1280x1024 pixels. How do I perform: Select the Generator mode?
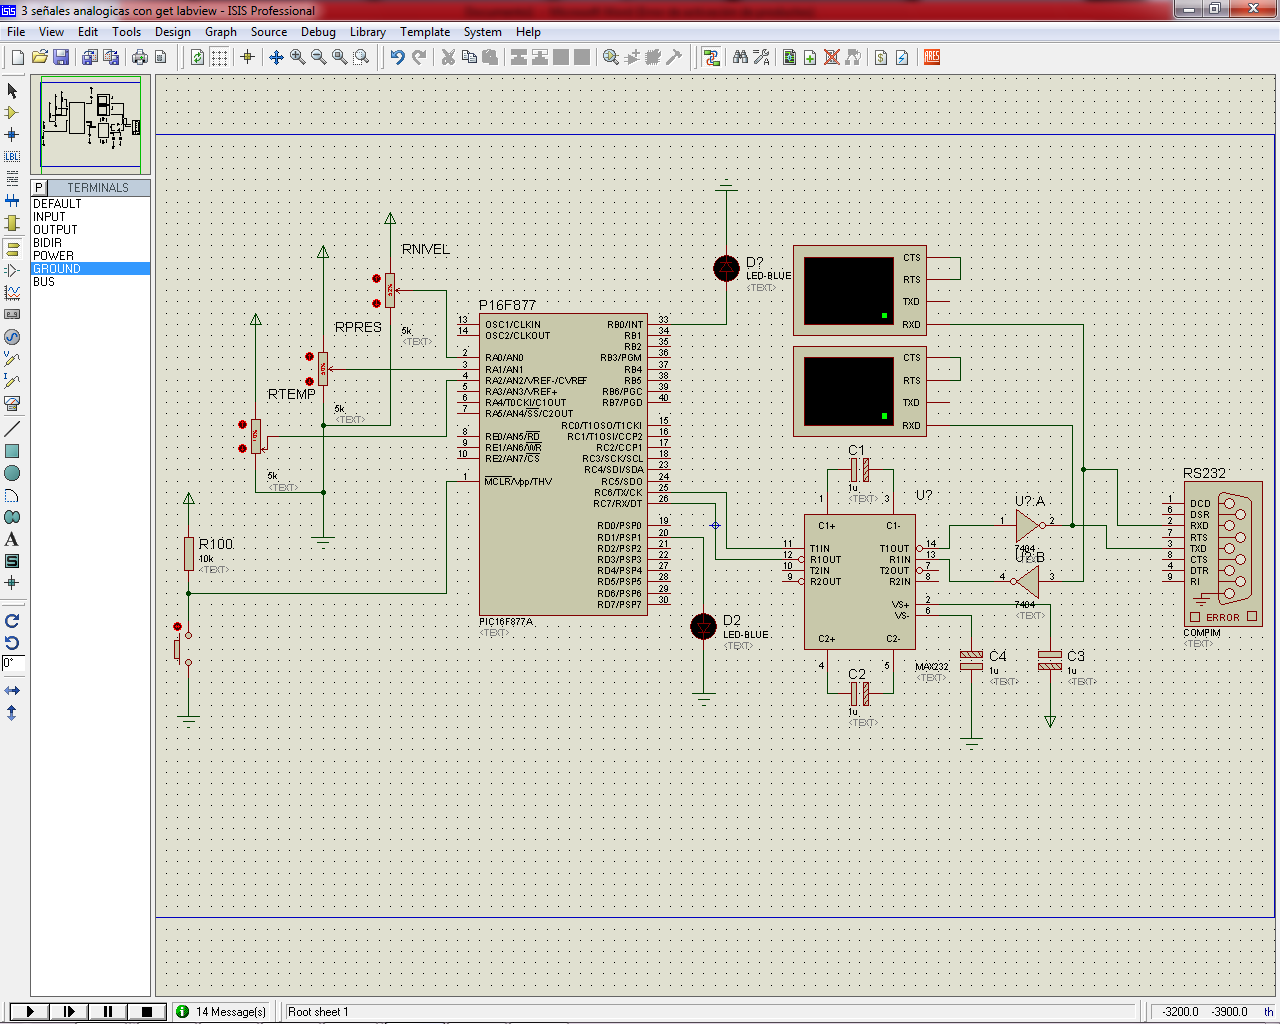(12, 337)
